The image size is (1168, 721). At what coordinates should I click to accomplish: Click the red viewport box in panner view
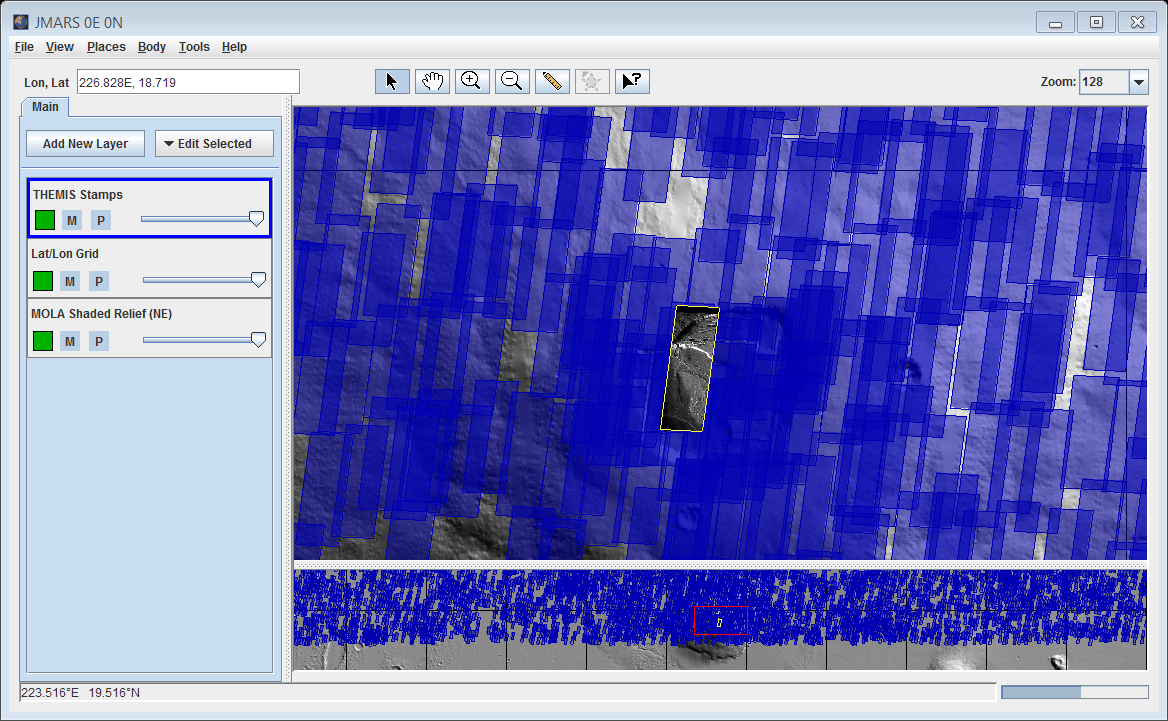click(x=721, y=620)
